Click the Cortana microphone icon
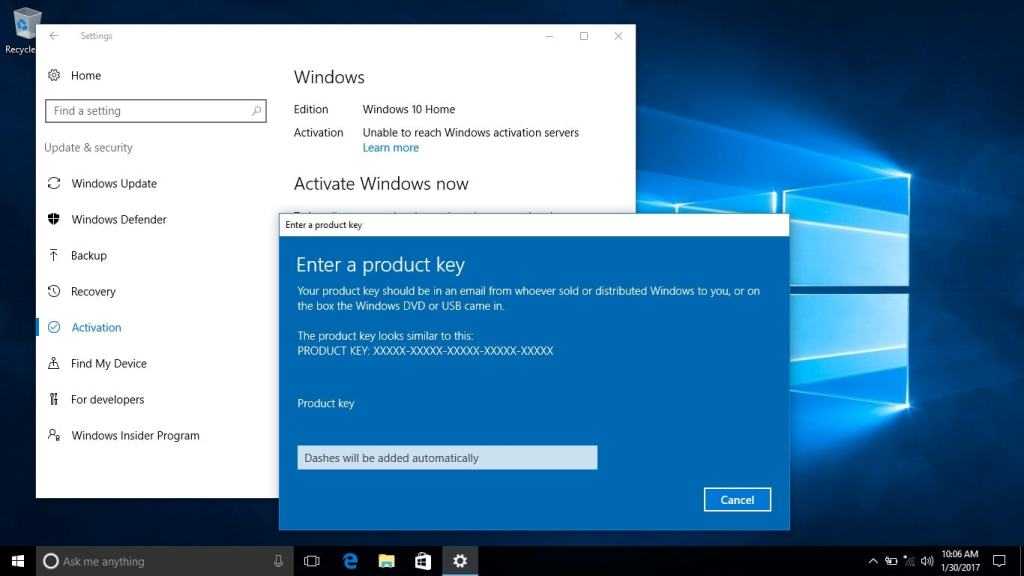Viewport: 1024px width, 576px height. pos(278,561)
